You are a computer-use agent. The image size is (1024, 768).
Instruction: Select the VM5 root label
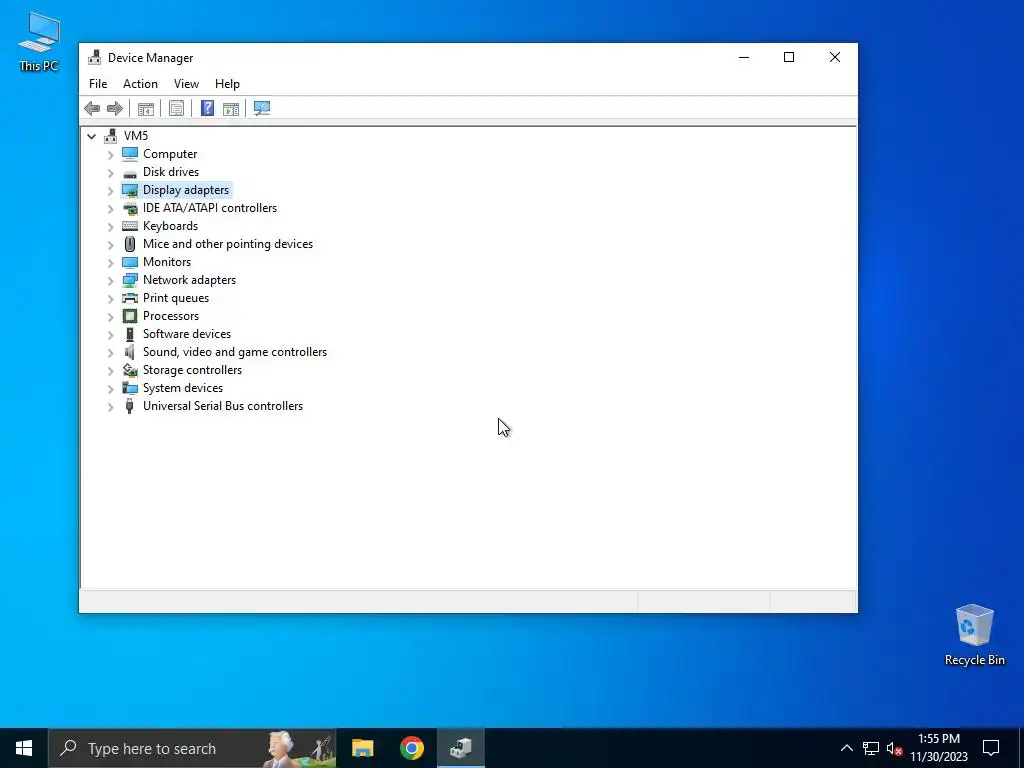[x=136, y=136]
